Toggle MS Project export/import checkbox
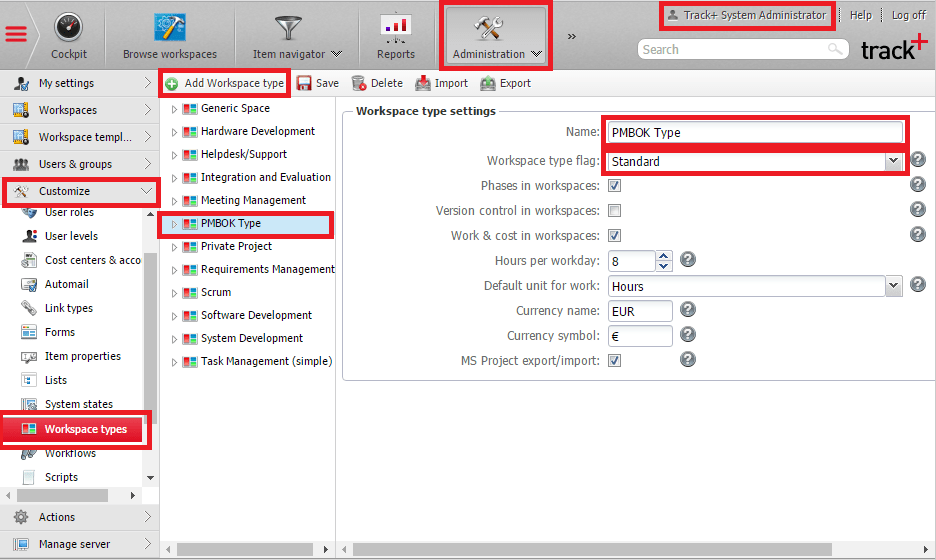This screenshot has height=560, width=936. click(x=614, y=361)
